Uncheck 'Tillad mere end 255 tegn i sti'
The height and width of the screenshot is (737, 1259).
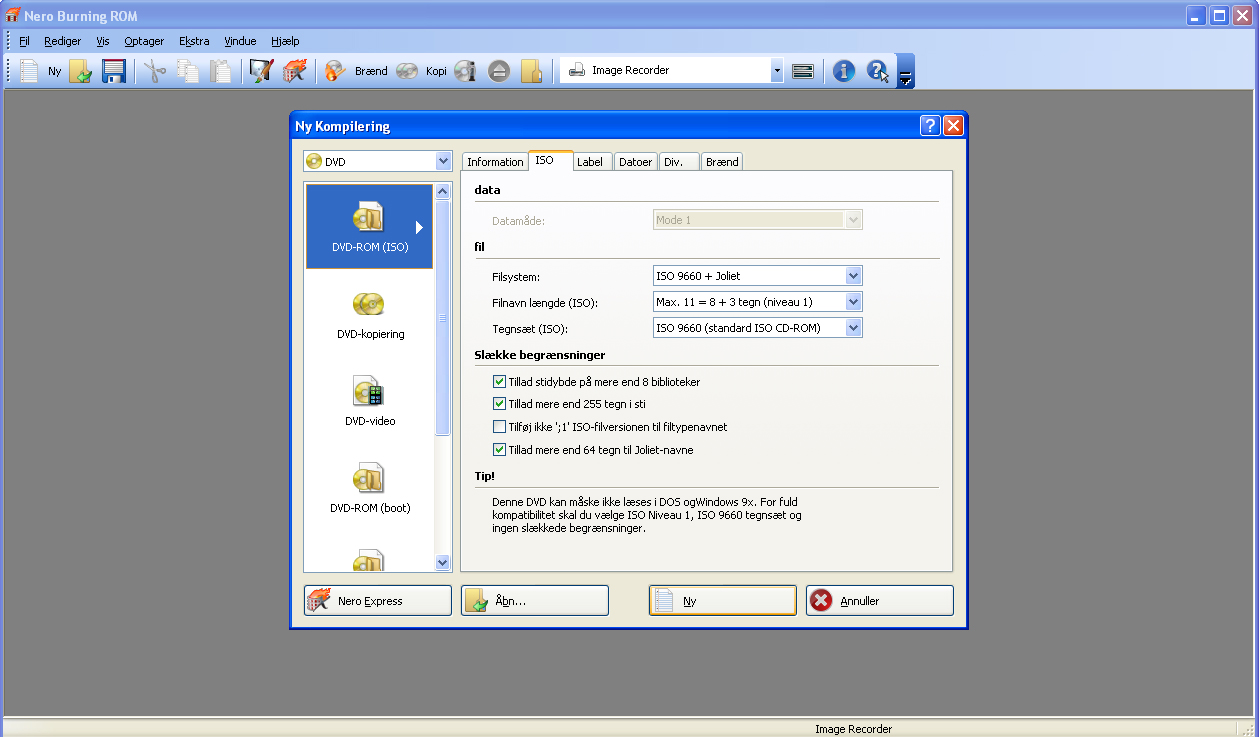pos(500,404)
